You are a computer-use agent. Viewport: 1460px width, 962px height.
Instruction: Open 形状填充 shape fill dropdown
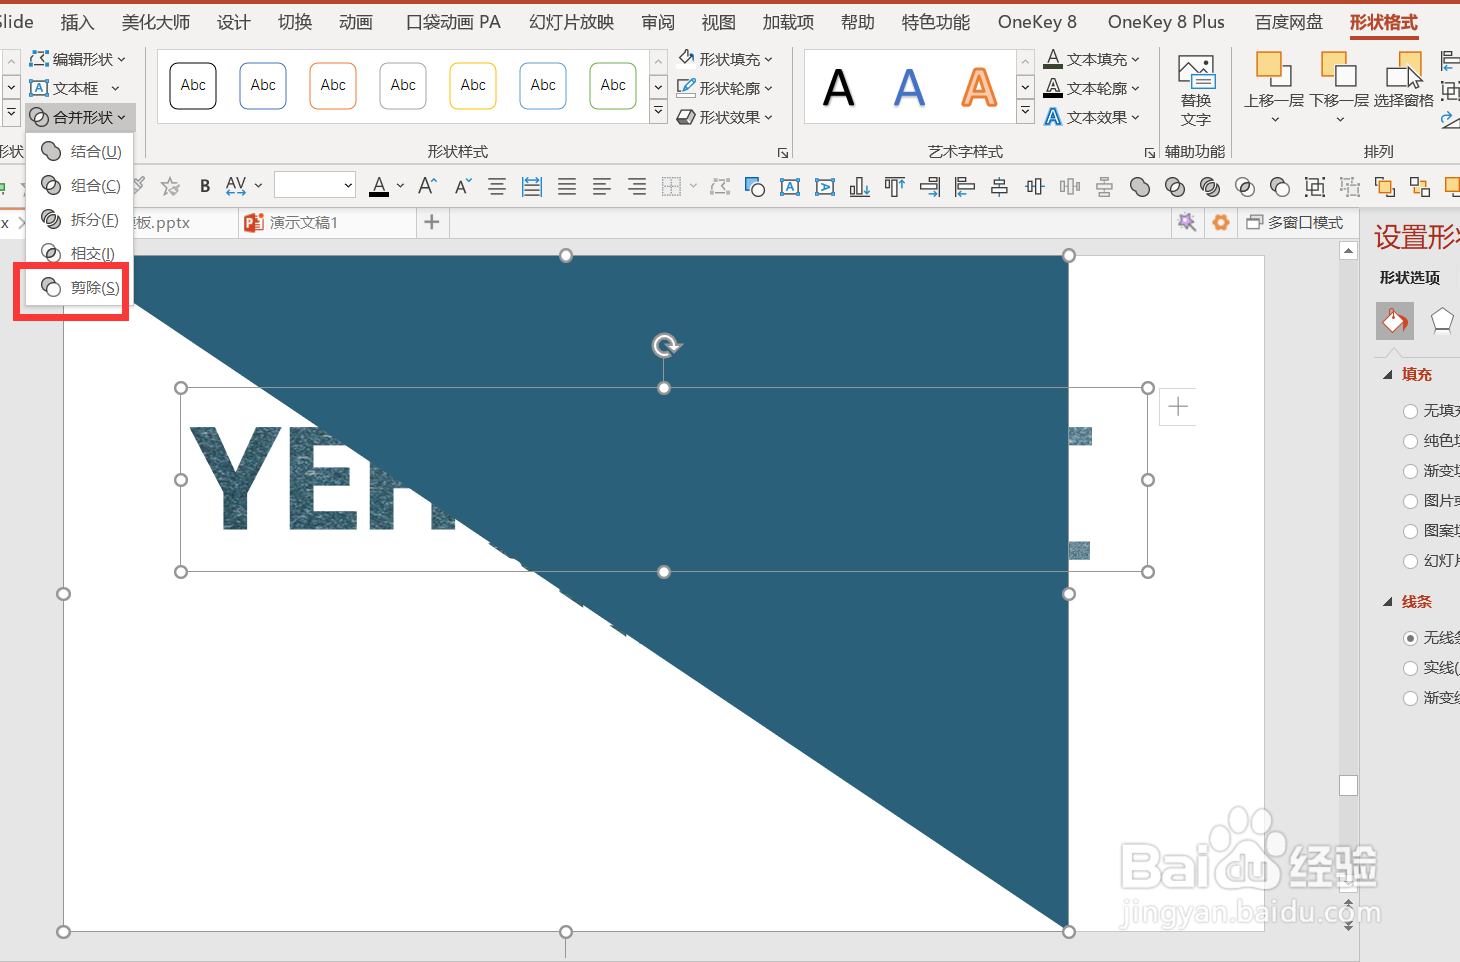[726, 59]
